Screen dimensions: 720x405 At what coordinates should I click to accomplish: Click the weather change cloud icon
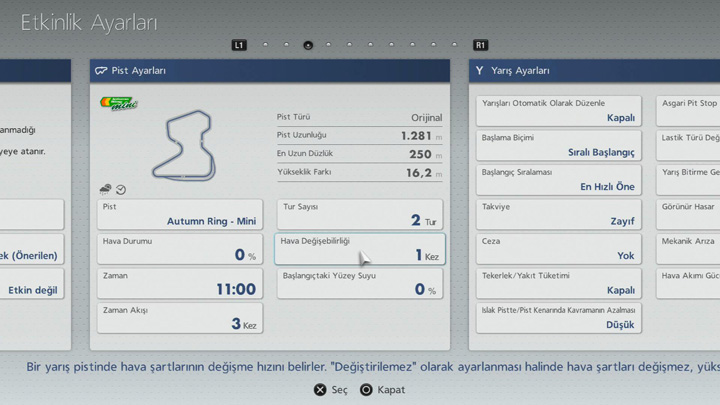coord(106,189)
